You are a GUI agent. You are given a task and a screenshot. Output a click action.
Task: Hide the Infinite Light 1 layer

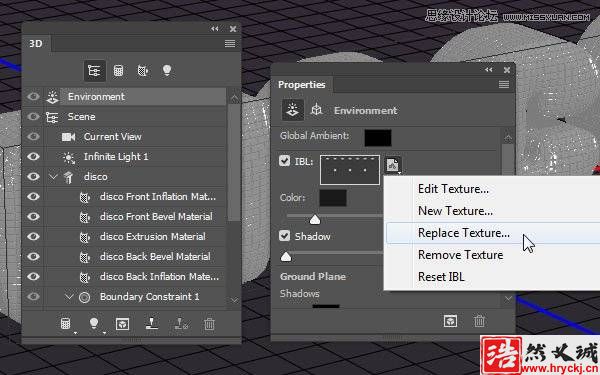click(x=33, y=157)
